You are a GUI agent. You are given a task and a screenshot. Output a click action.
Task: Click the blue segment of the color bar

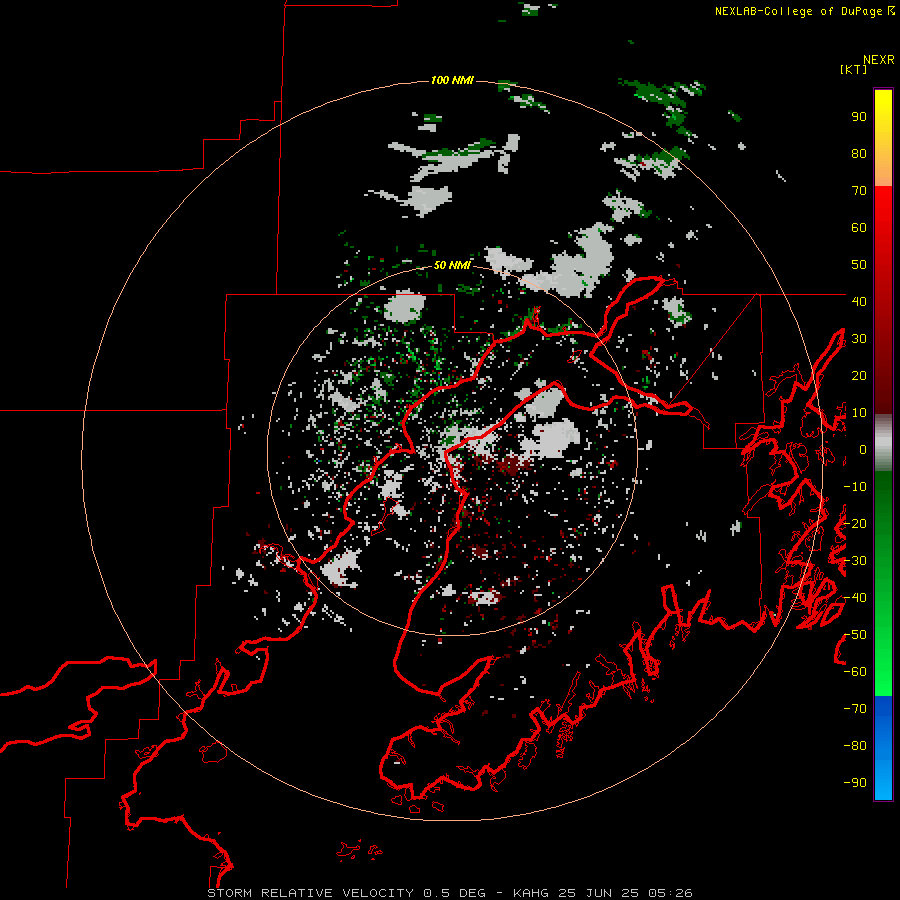coord(883,748)
